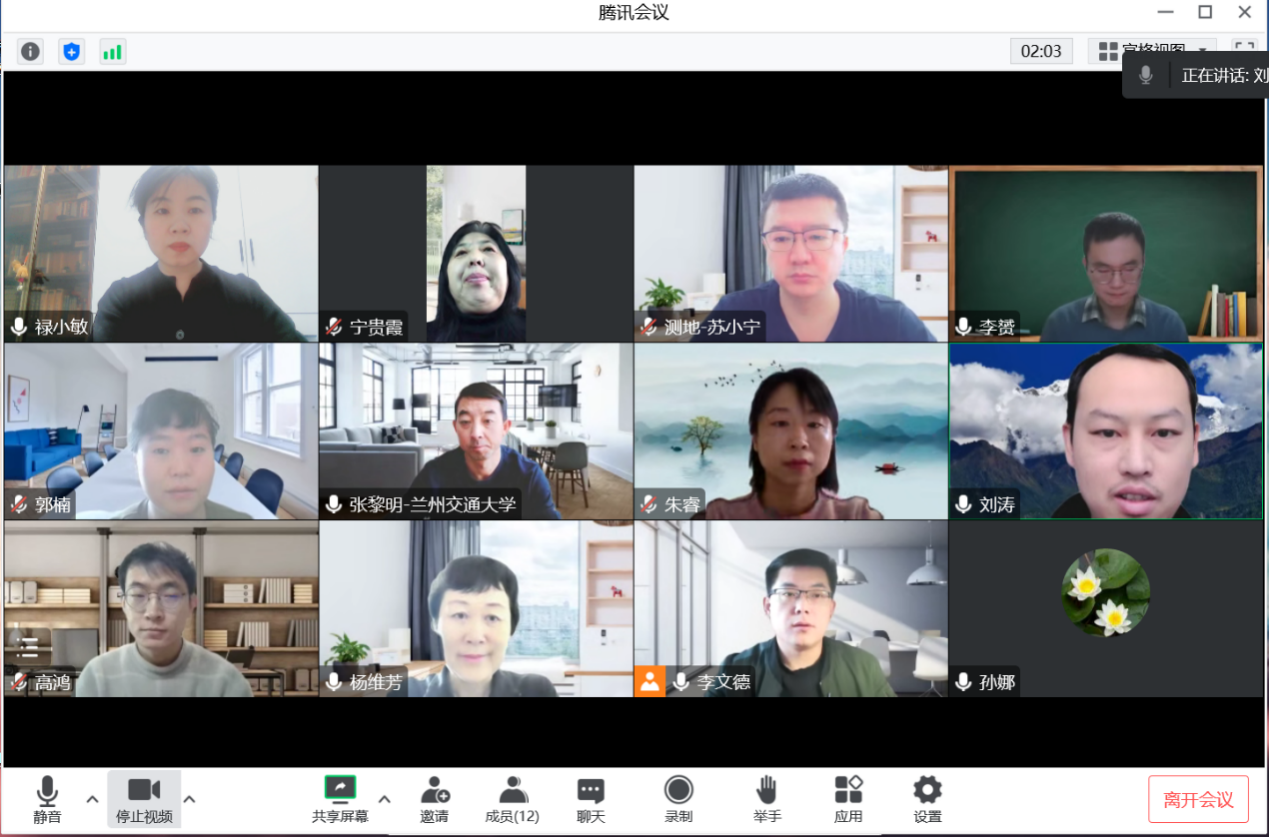This screenshot has width=1269, height=837.
Task: Expand share options arrow beside 共享屏幕
Action: click(384, 799)
